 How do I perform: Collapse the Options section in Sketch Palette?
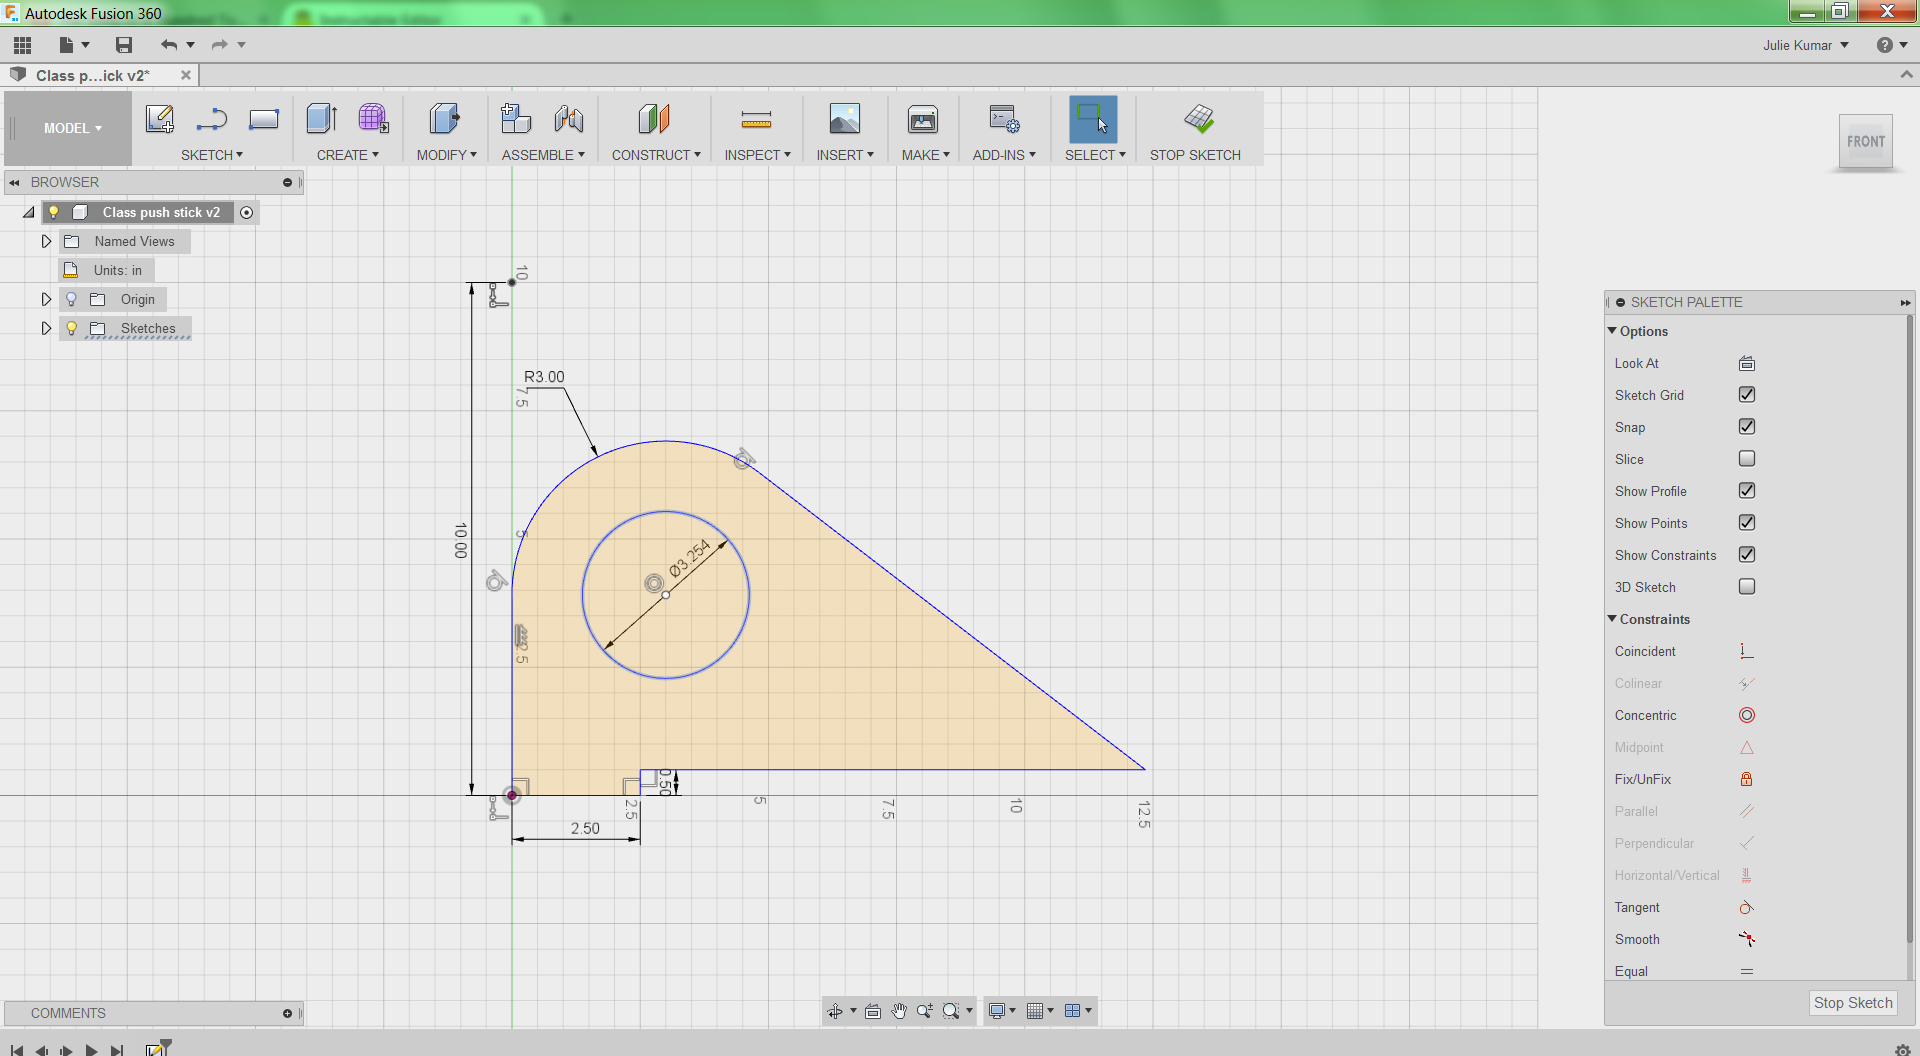click(1612, 331)
